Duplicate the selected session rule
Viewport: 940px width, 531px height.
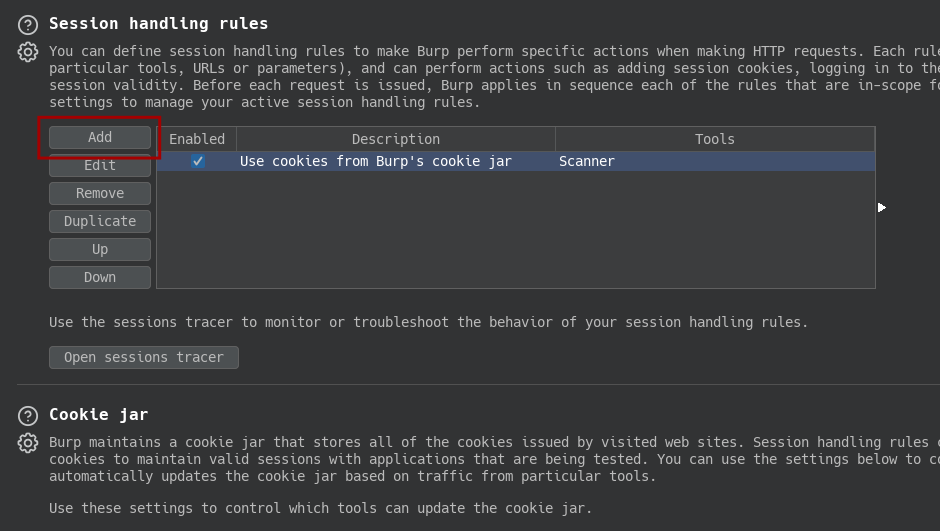pyautogui.click(x=100, y=221)
